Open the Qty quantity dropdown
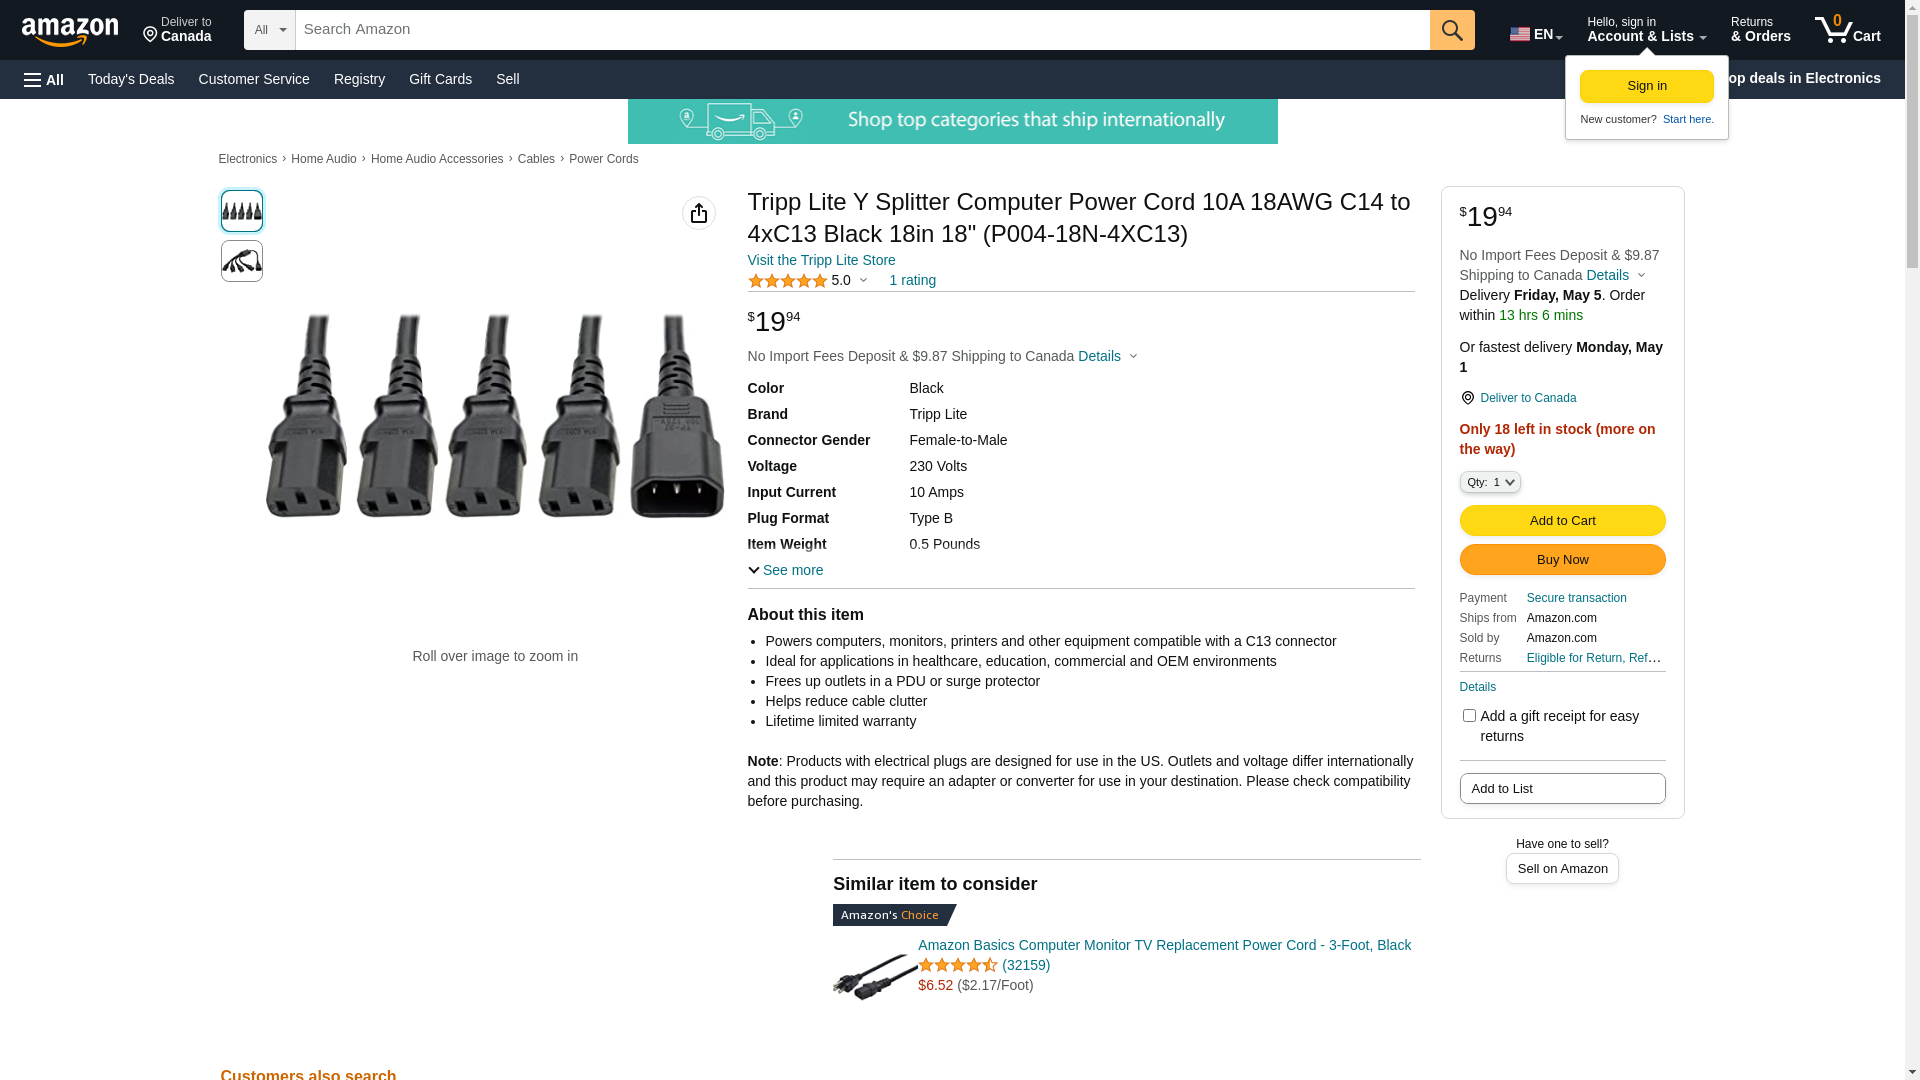The image size is (1920, 1080). click(1490, 482)
